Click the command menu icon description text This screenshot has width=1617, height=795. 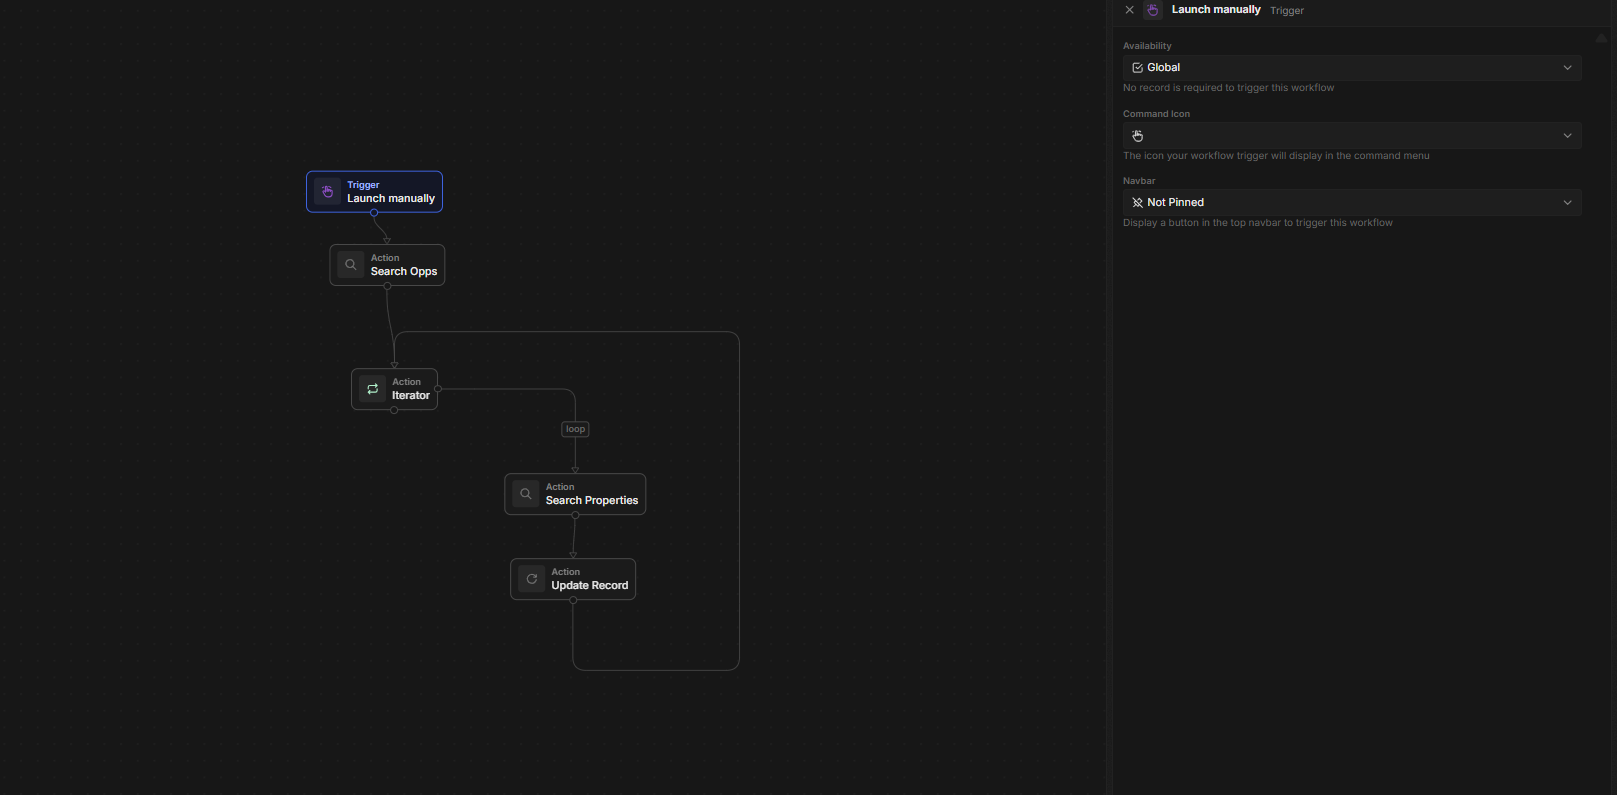(1276, 156)
